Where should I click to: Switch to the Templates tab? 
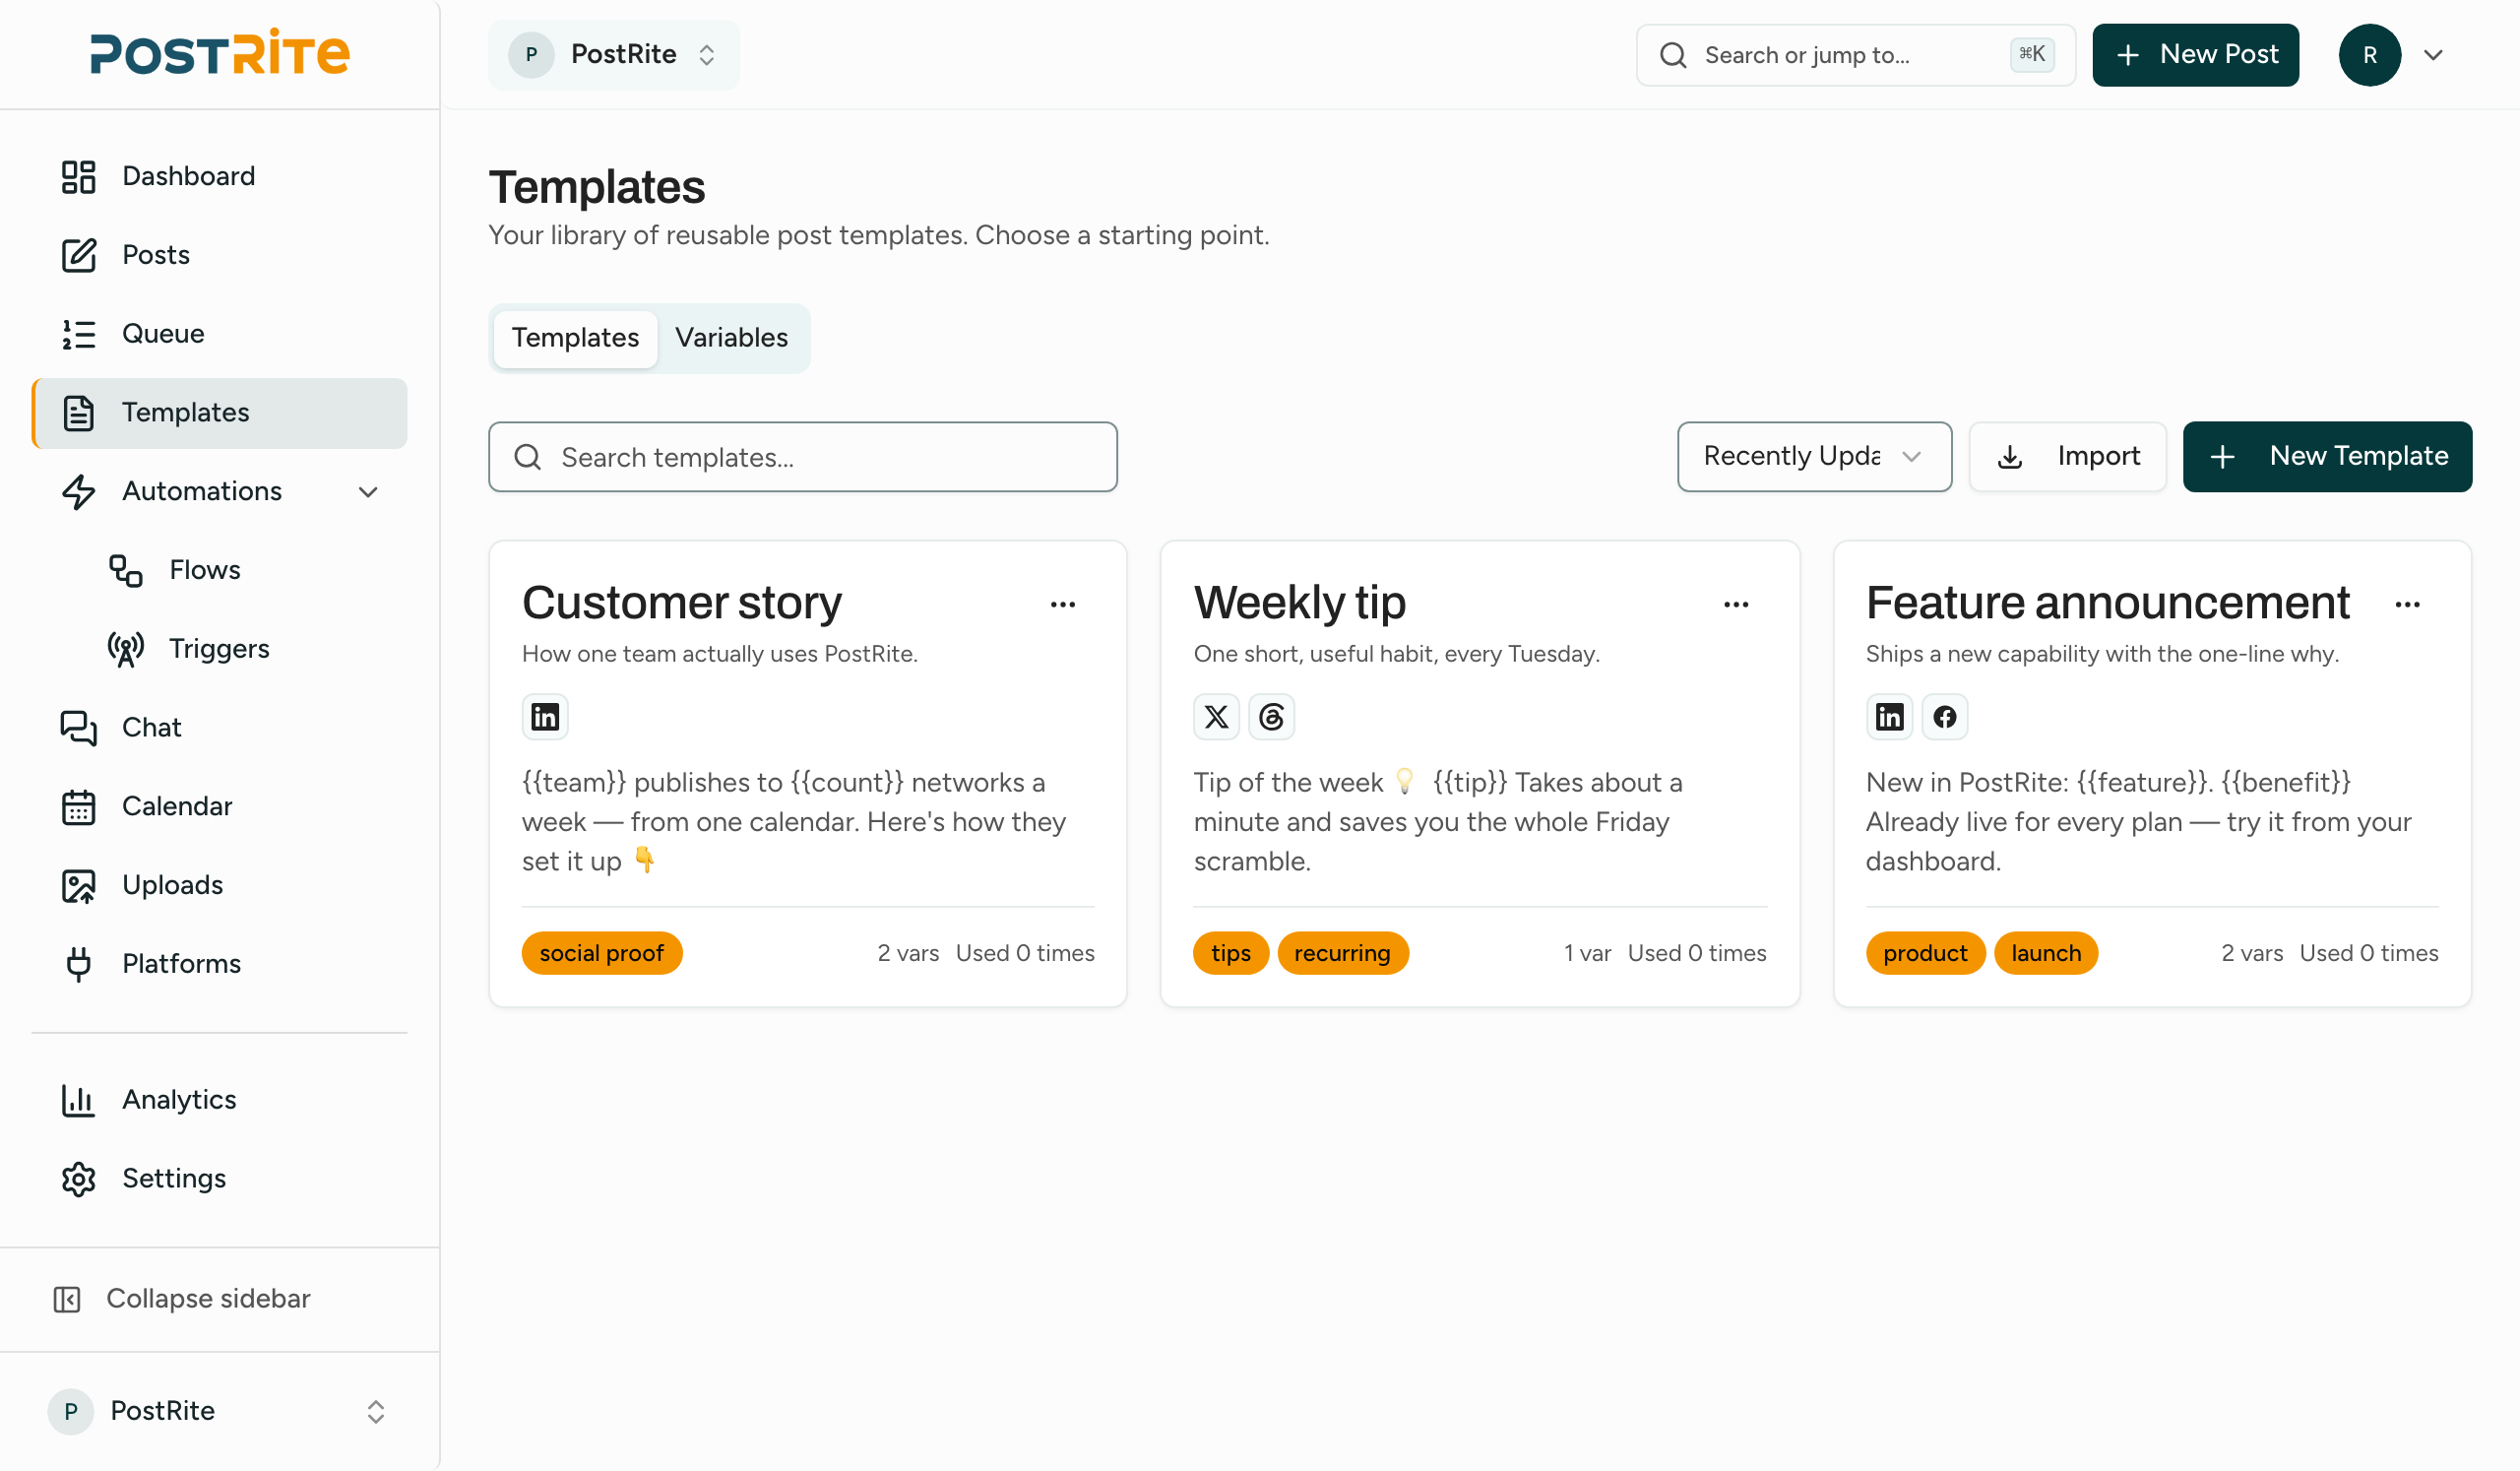click(575, 338)
